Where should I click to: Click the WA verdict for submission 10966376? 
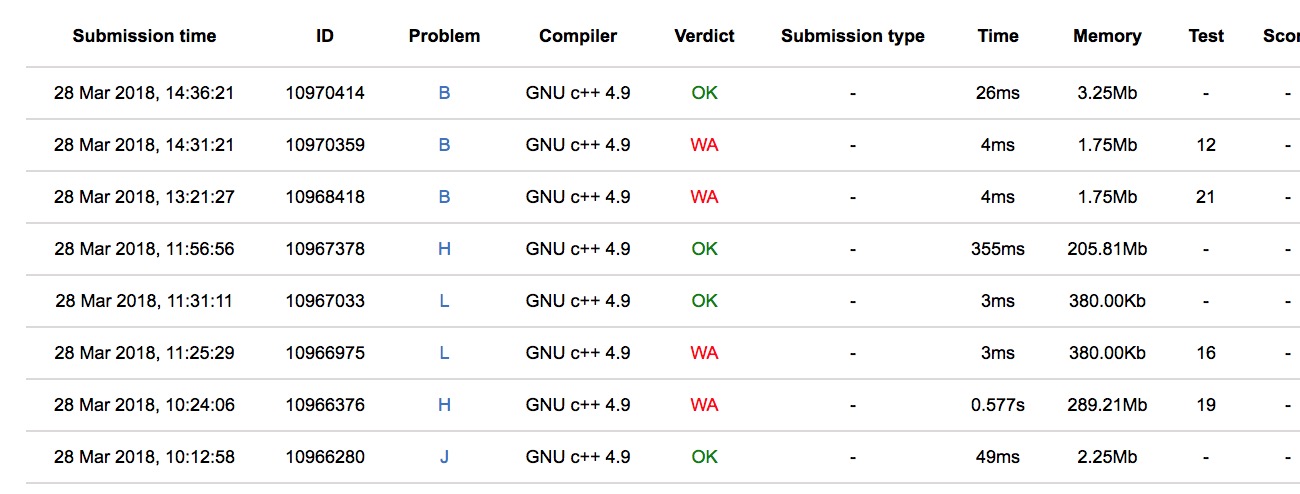(704, 405)
